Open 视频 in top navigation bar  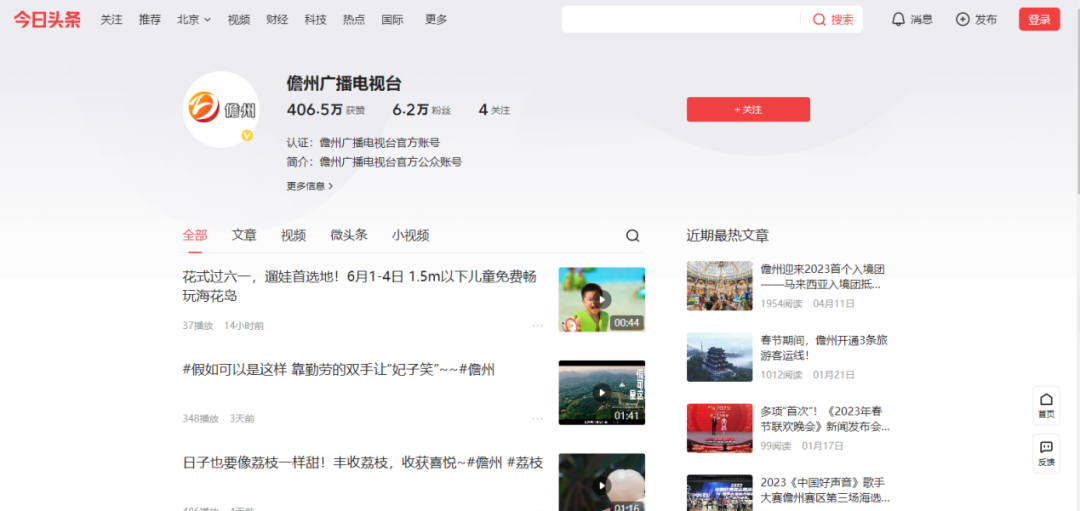pos(239,19)
